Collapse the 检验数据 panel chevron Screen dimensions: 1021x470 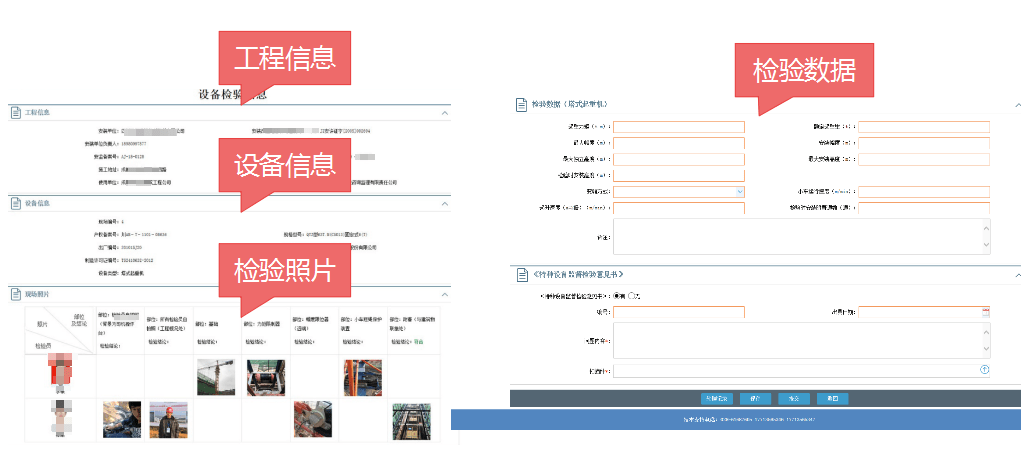coord(1016,104)
